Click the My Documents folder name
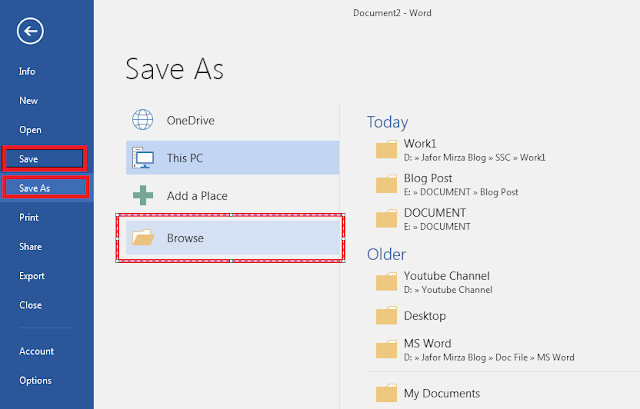This screenshot has width=640, height=409. (442, 393)
